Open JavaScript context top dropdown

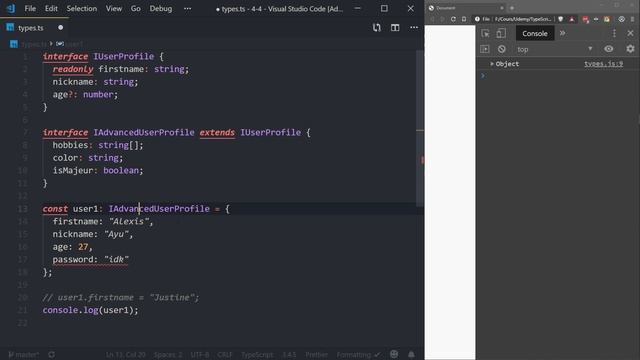(x=554, y=49)
